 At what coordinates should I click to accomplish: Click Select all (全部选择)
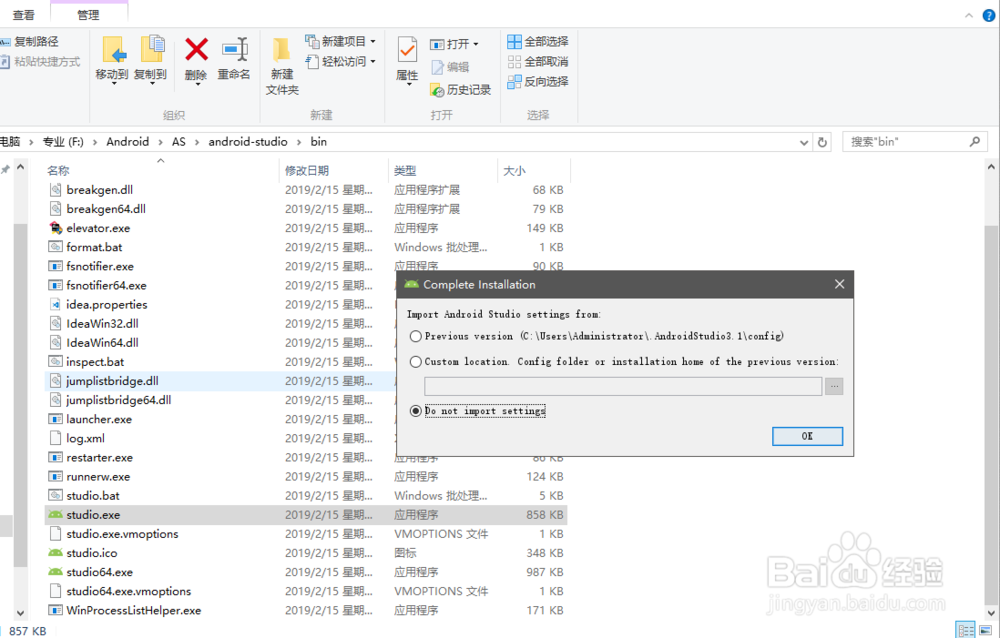coord(538,41)
